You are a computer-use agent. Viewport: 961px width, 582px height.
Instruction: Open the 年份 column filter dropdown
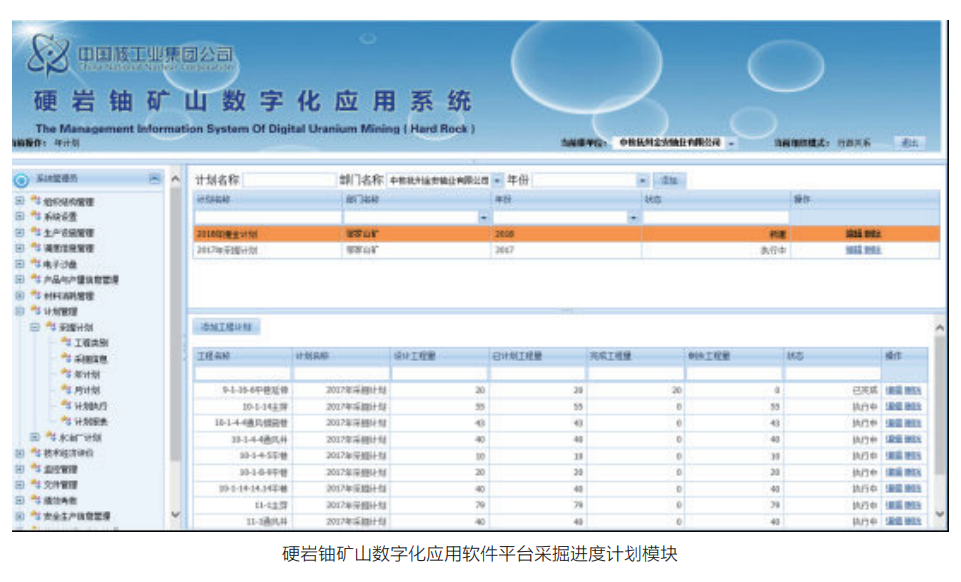pos(632,217)
